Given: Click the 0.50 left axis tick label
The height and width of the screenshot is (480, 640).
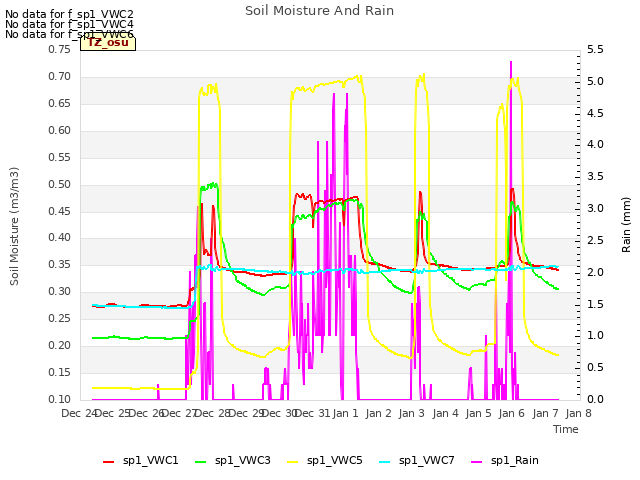Looking at the screenshot, I should [60, 184].
